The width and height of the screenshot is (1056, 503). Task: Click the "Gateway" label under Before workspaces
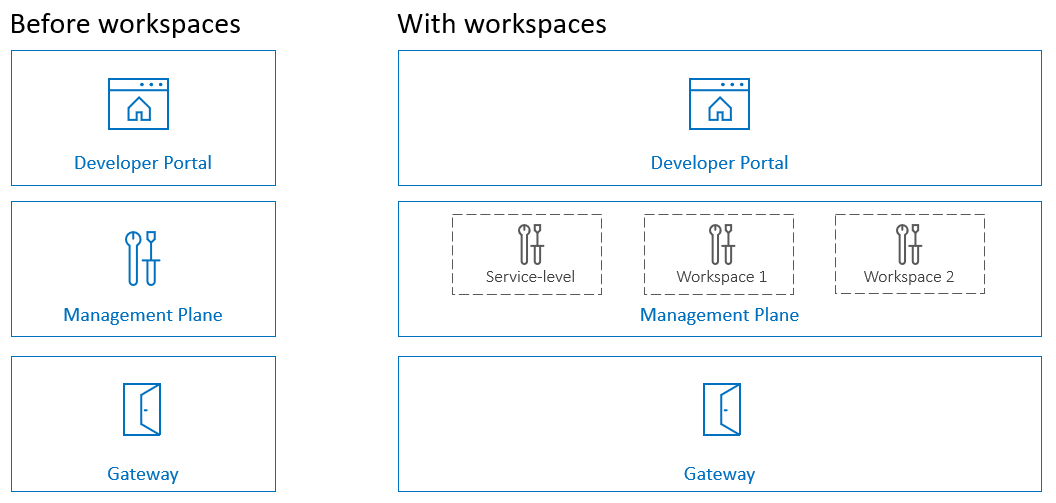coord(143,474)
